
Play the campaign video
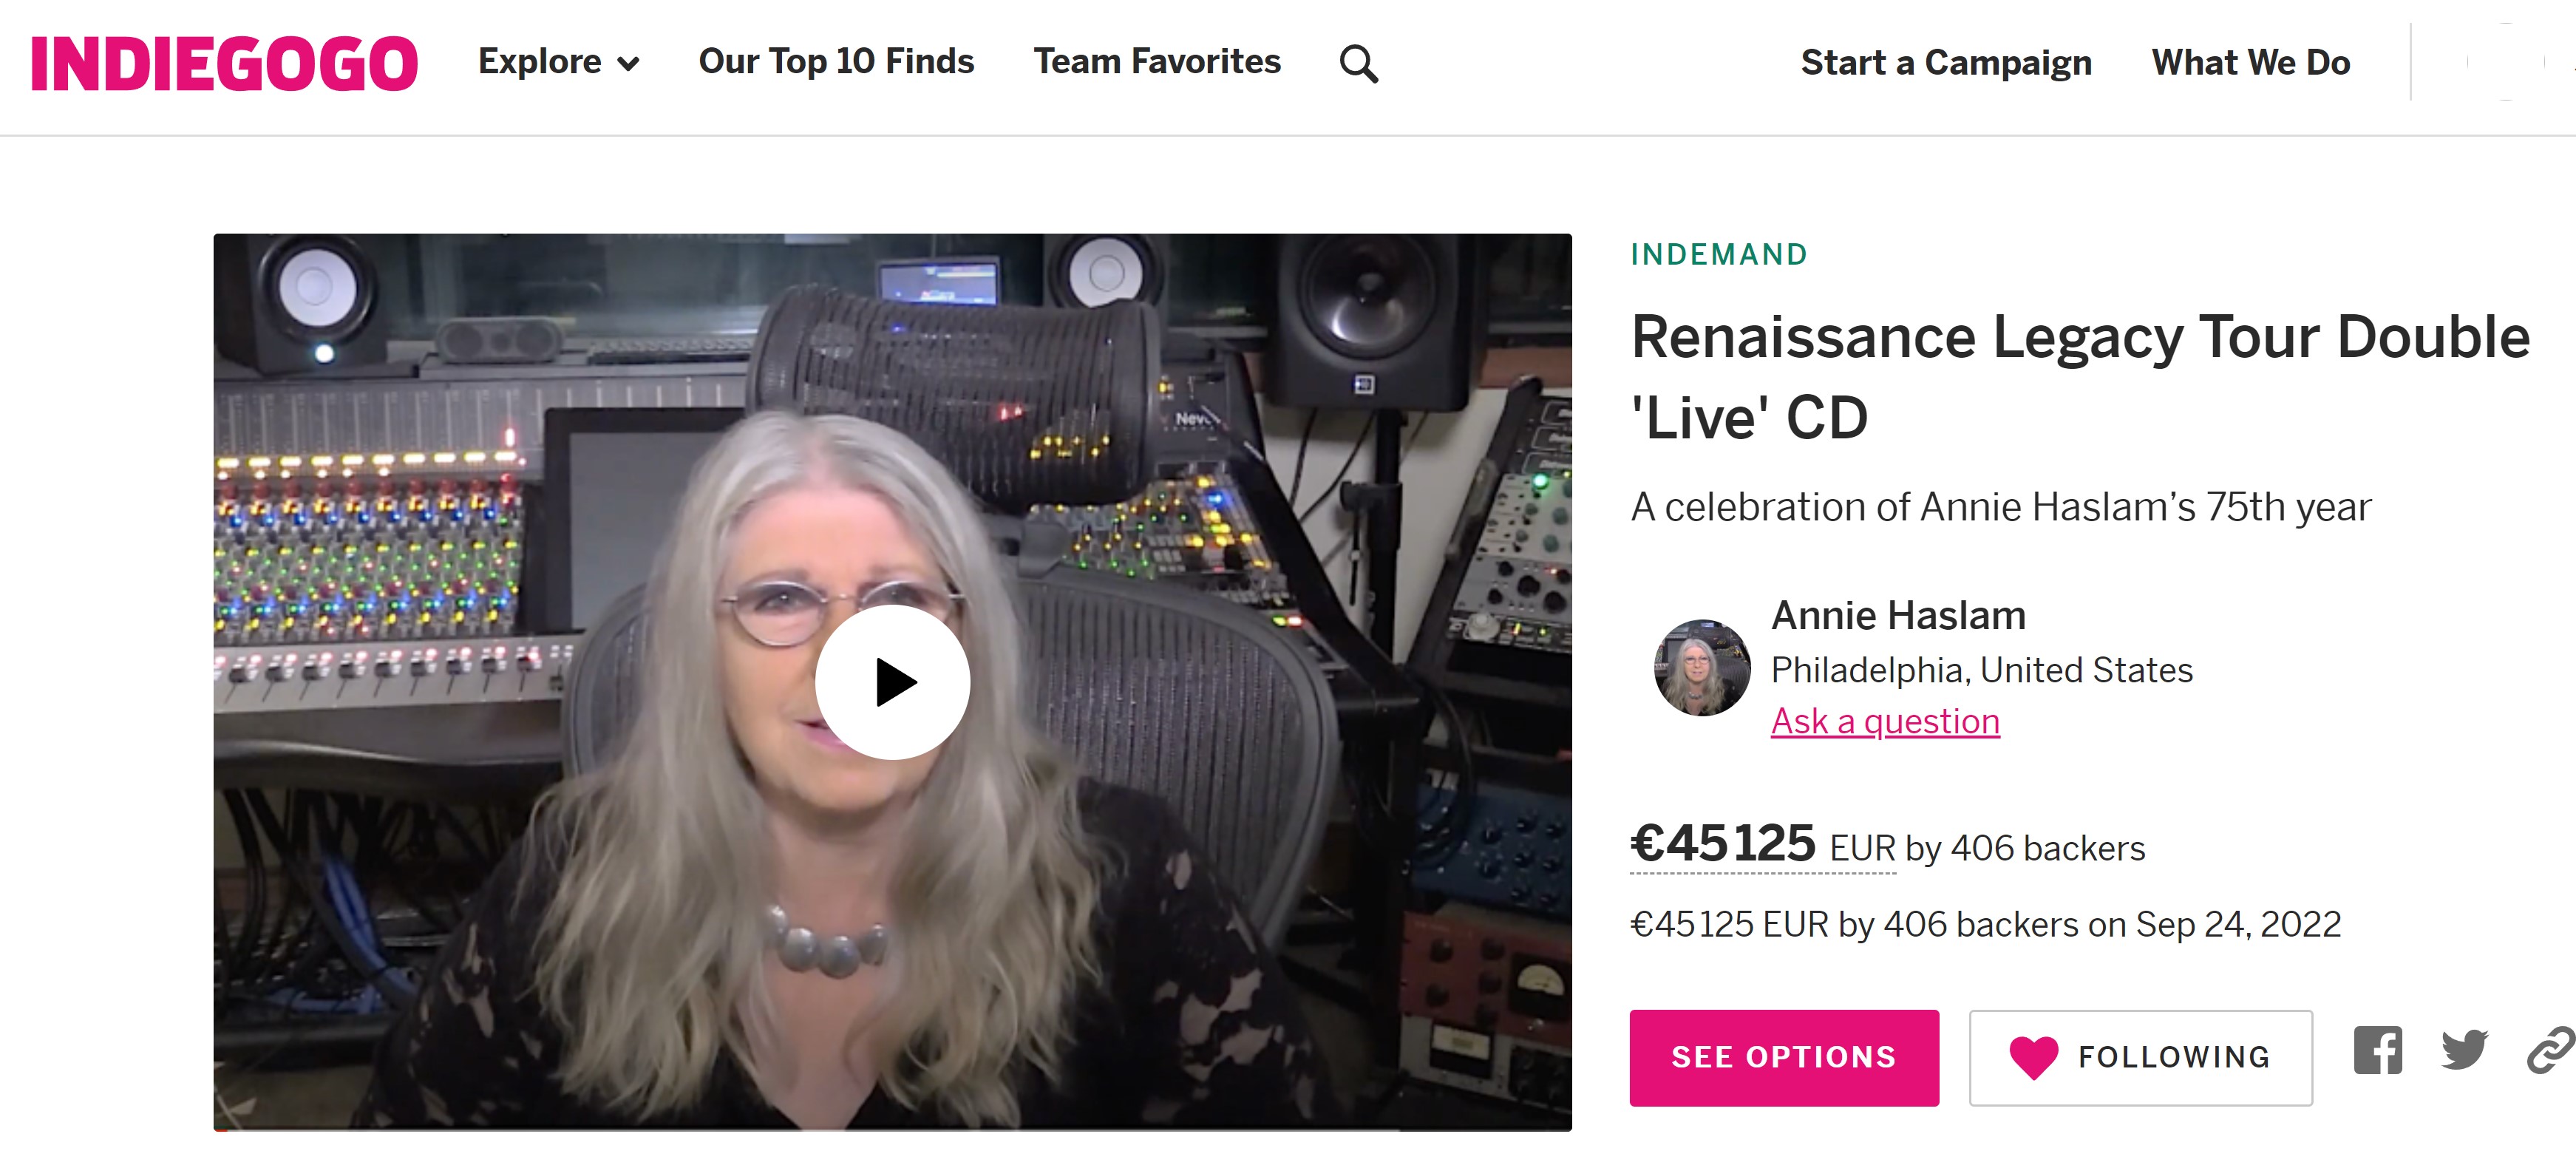[x=892, y=682]
